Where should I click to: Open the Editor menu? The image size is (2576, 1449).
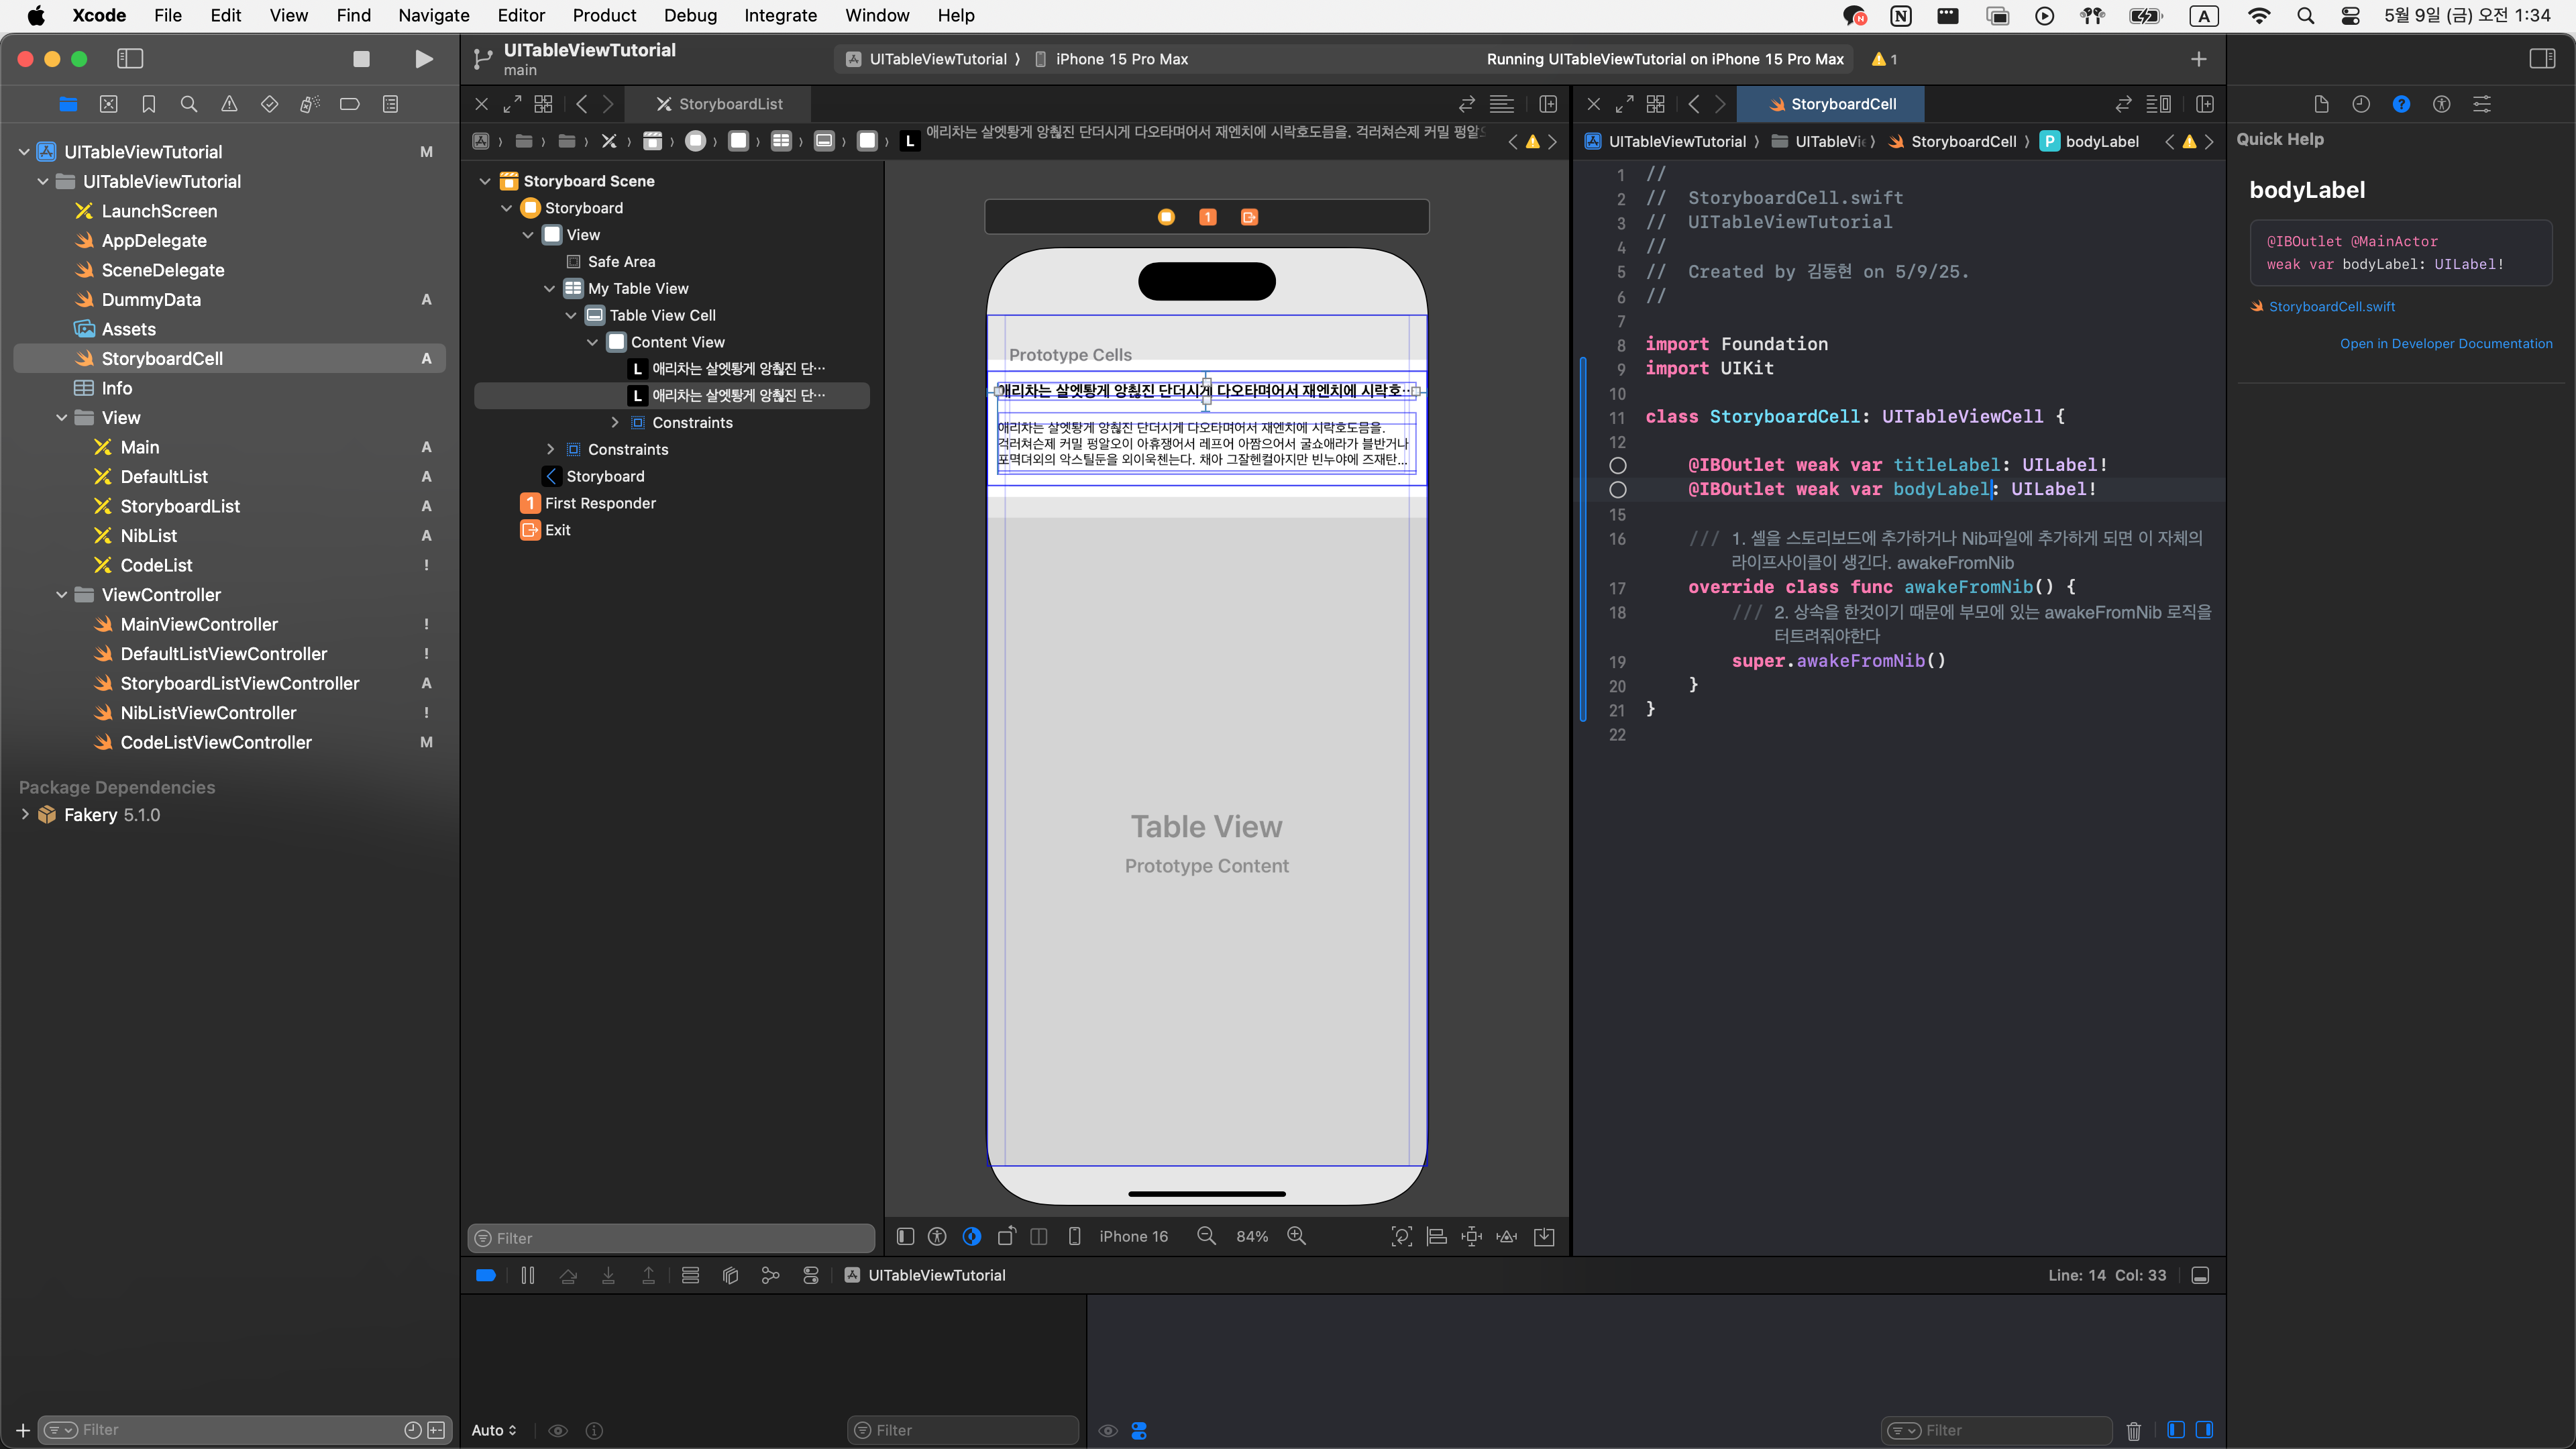(521, 15)
